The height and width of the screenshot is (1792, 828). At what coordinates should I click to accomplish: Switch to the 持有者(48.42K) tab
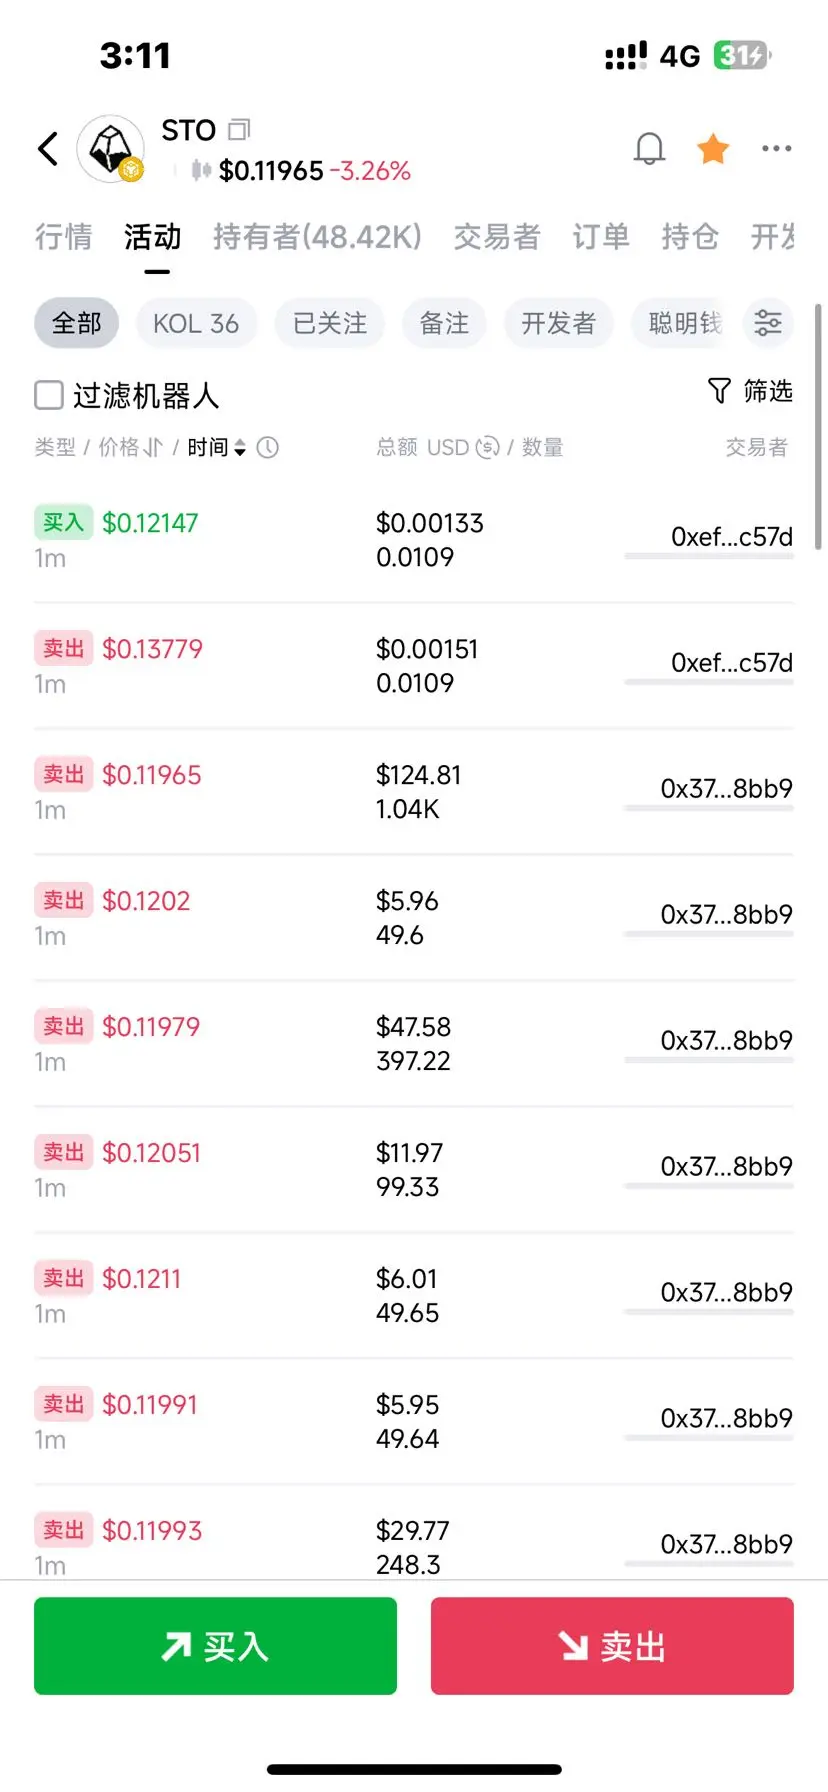pyautogui.click(x=317, y=237)
